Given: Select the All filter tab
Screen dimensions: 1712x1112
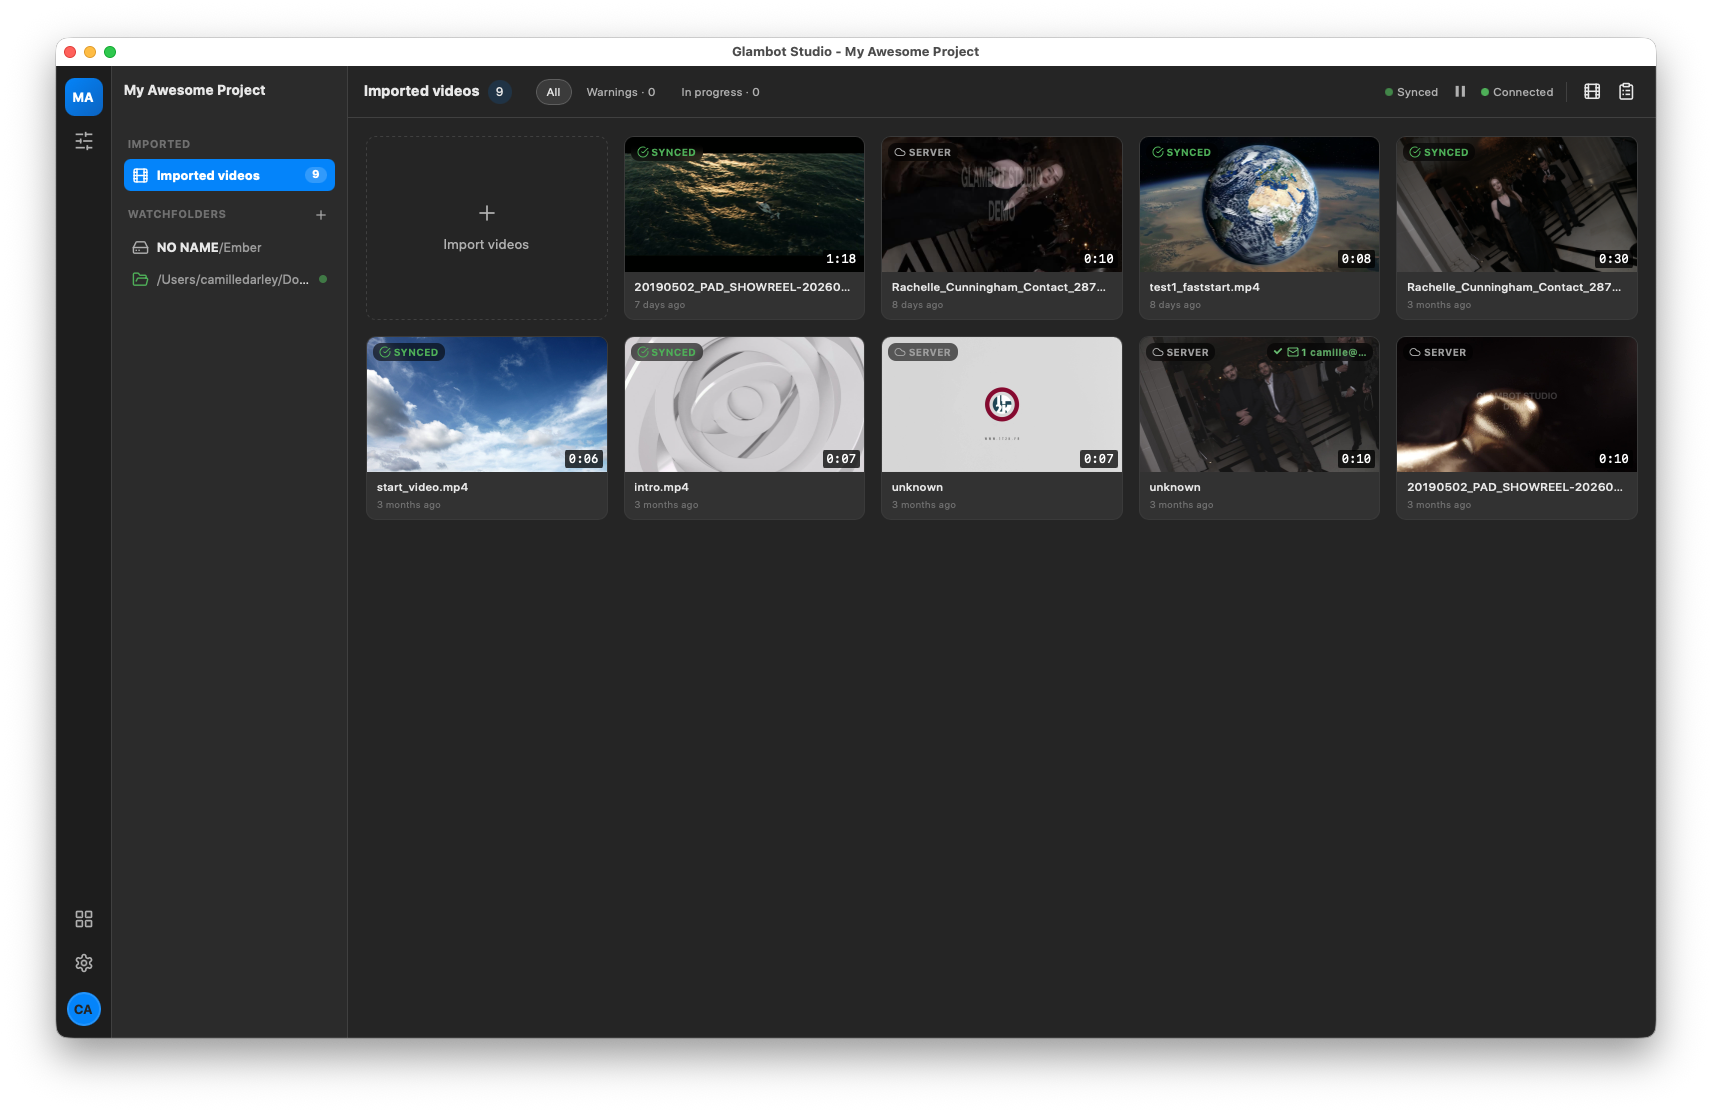Looking at the screenshot, I should (553, 92).
